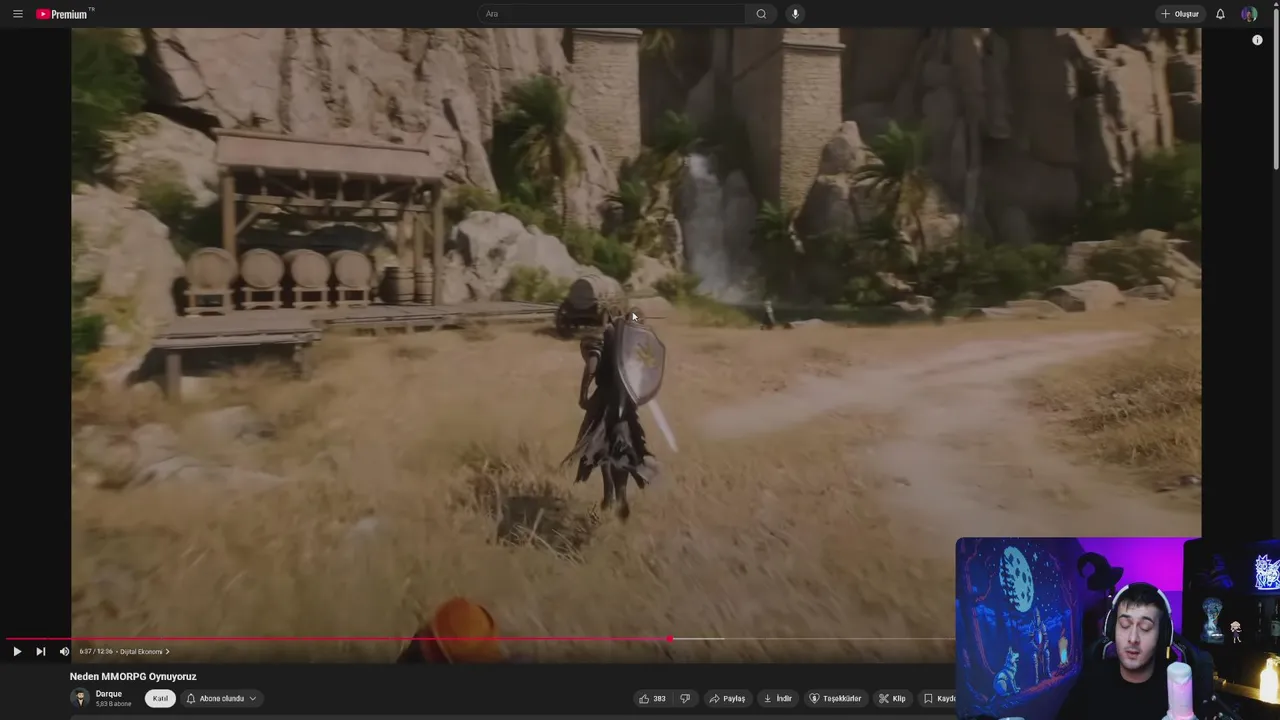Viewport: 1280px width, 720px height.
Task: Like the video (383)
Action: click(652, 698)
